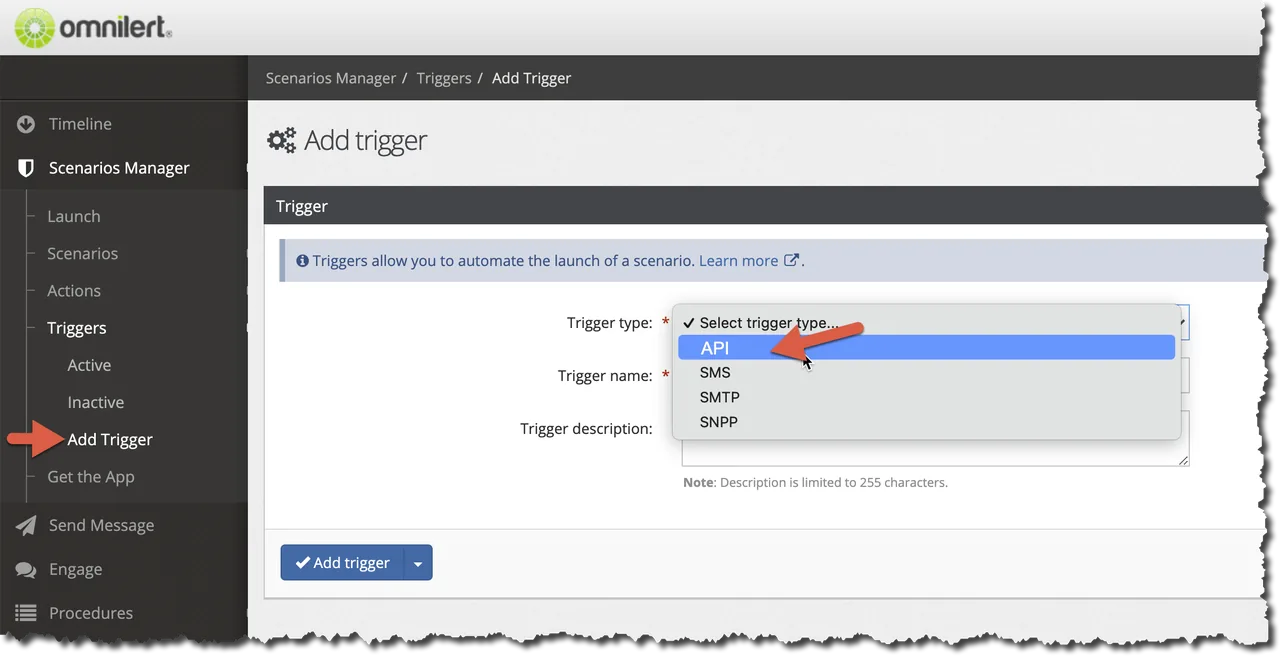Open Procedures in the sidebar
Viewport: 1280px width, 656px height.
[x=91, y=613]
